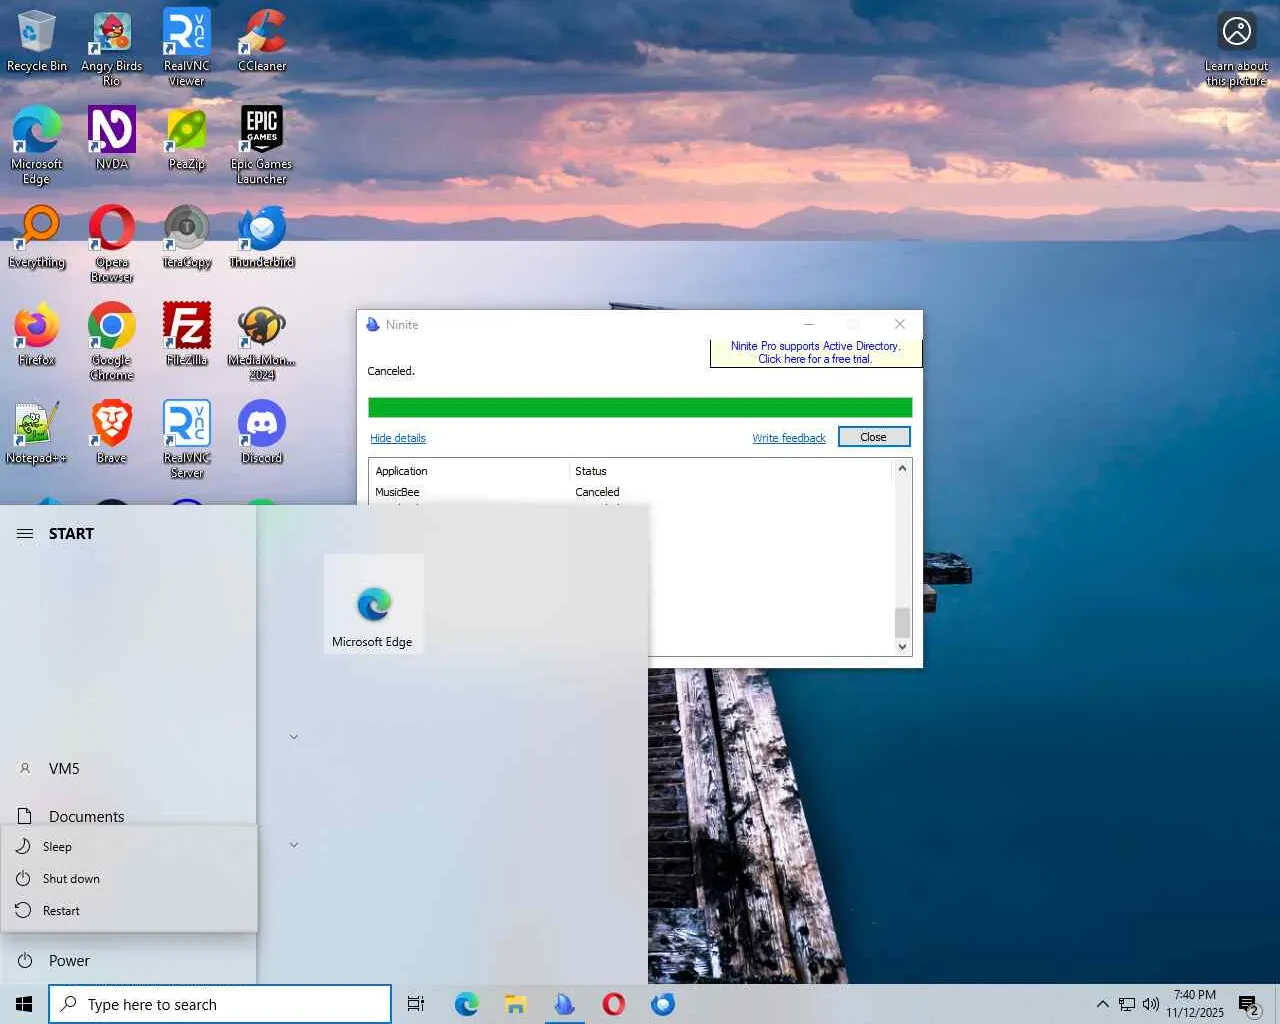Click the volume speaker tray icon
The height and width of the screenshot is (1024, 1280).
(1151, 1004)
